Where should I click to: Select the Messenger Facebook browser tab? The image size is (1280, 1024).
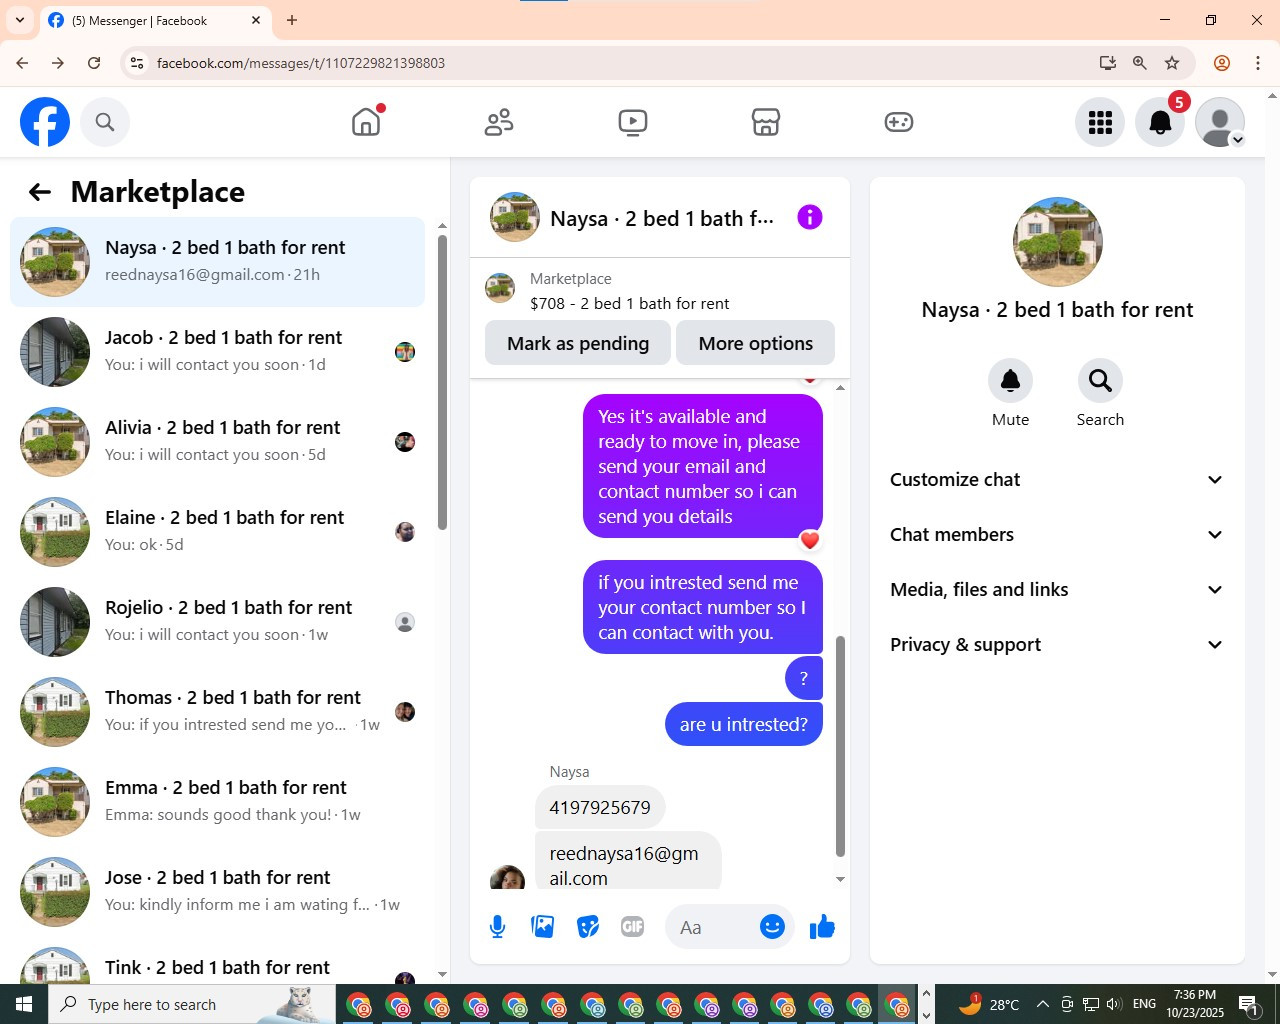pyautogui.click(x=155, y=20)
